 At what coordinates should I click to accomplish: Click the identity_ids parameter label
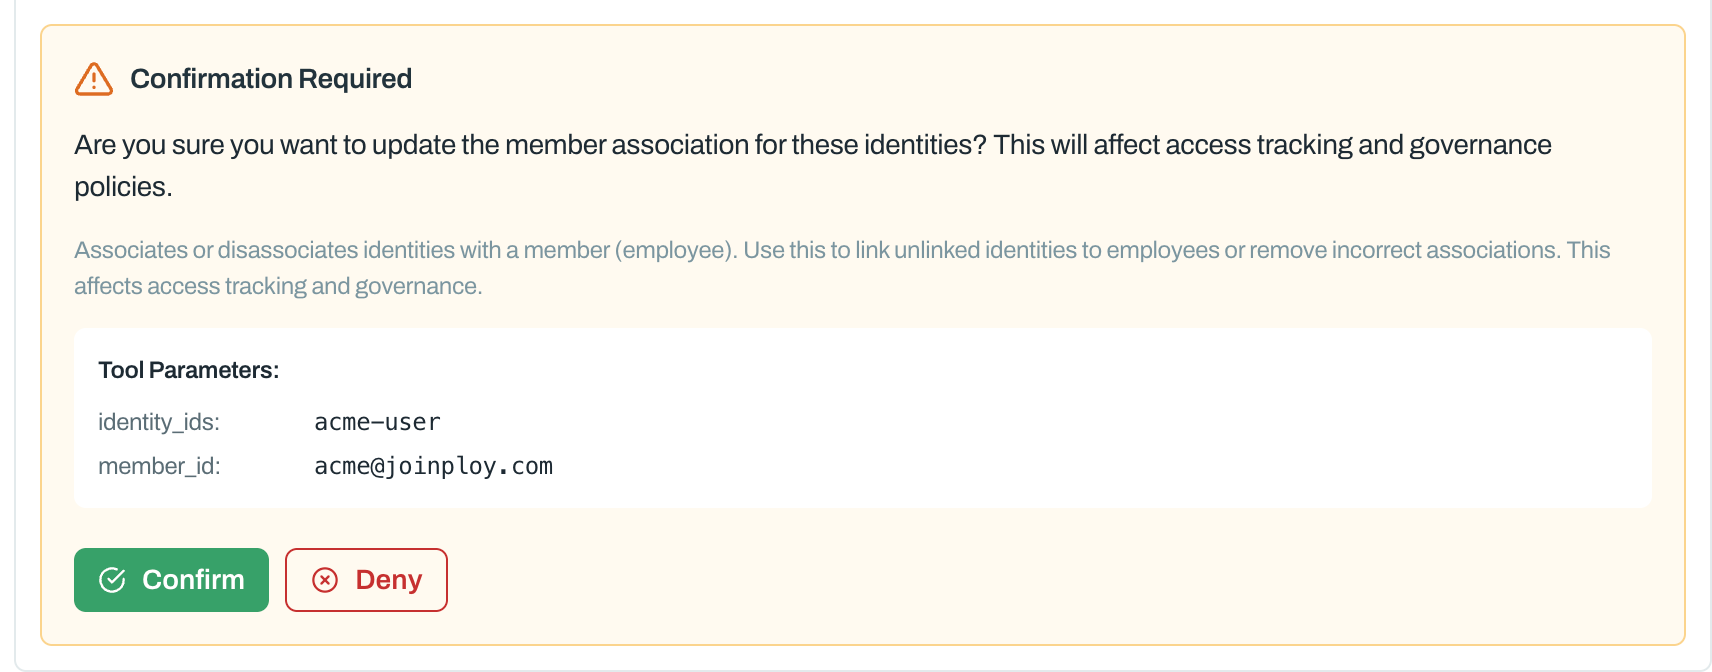[x=159, y=422]
